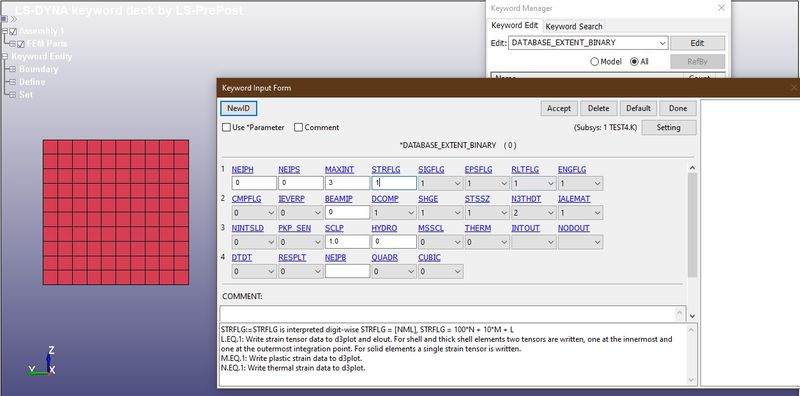Open the ENGFLG dropdown
Image resolution: width=800 pixels, height=396 pixels.
pyautogui.click(x=580, y=183)
